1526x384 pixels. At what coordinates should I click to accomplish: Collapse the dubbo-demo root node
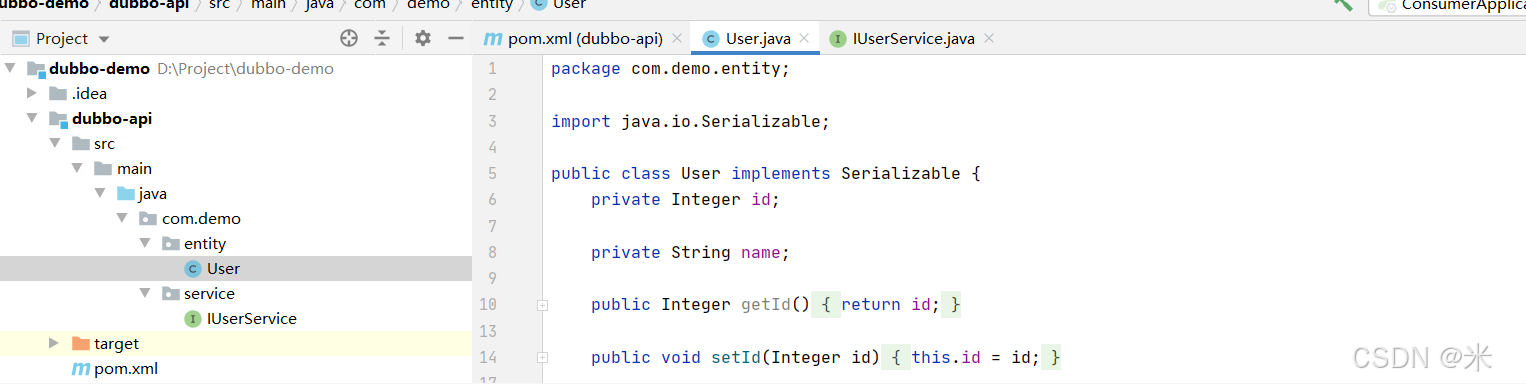(10, 69)
